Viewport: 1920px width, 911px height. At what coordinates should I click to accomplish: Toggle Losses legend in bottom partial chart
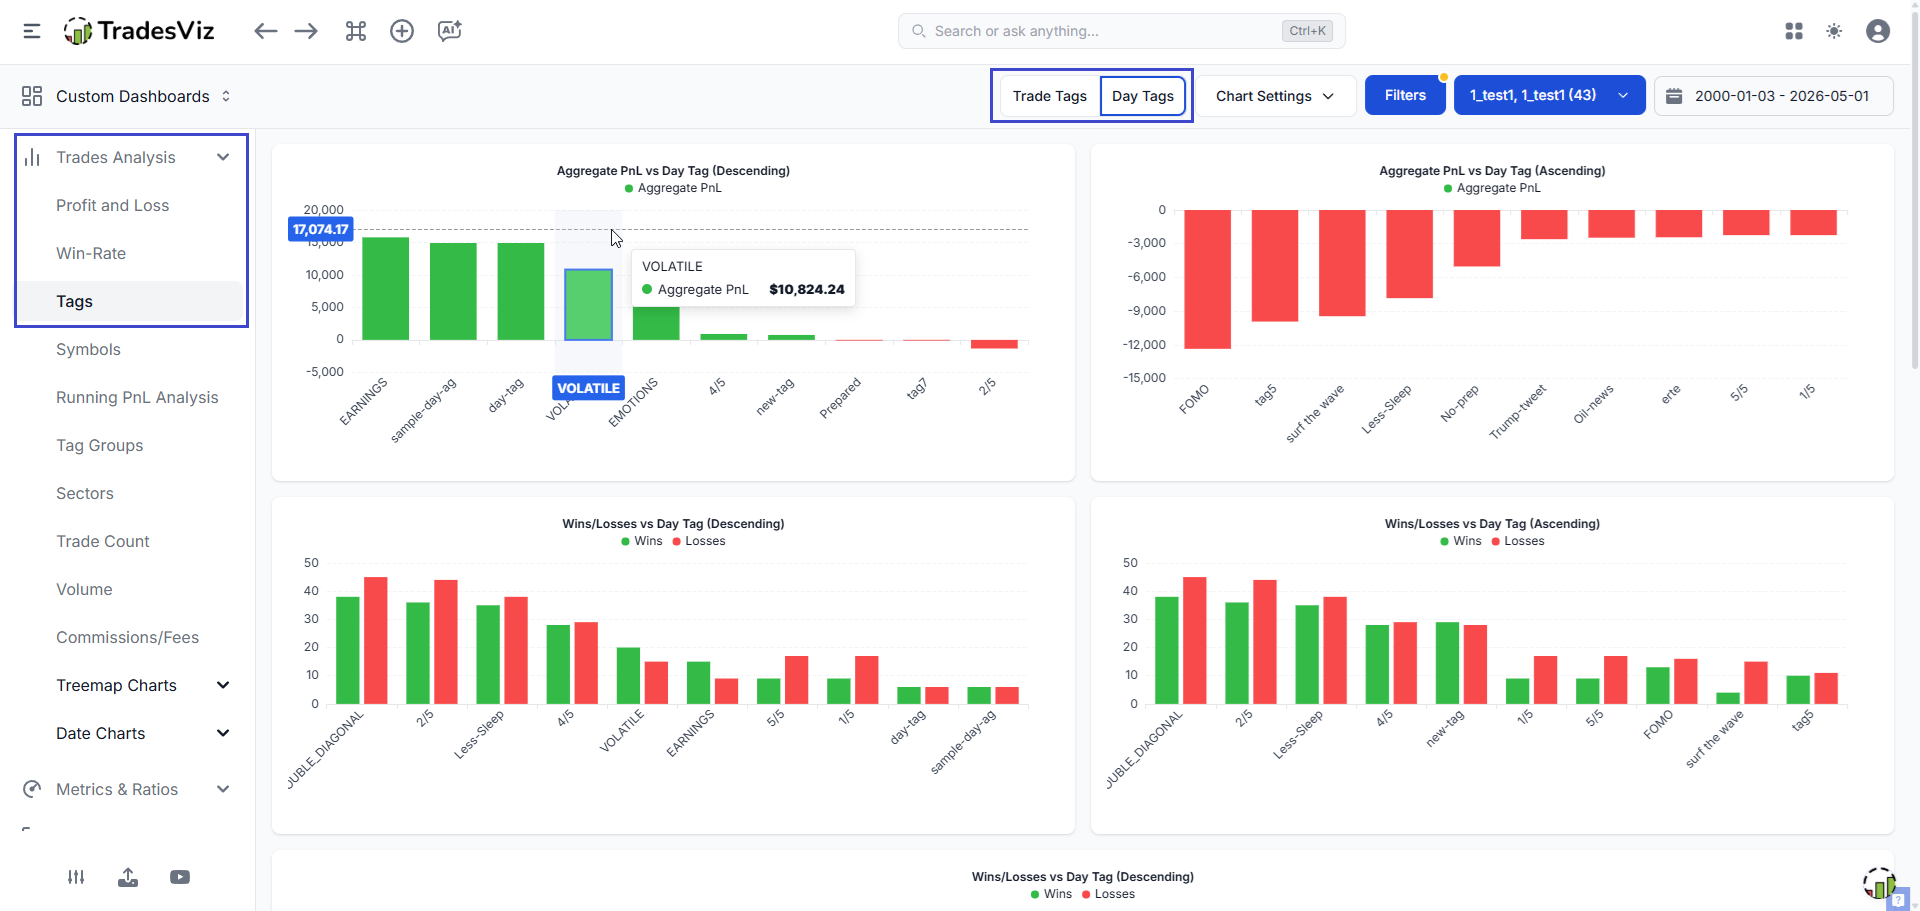tap(1108, 894)
